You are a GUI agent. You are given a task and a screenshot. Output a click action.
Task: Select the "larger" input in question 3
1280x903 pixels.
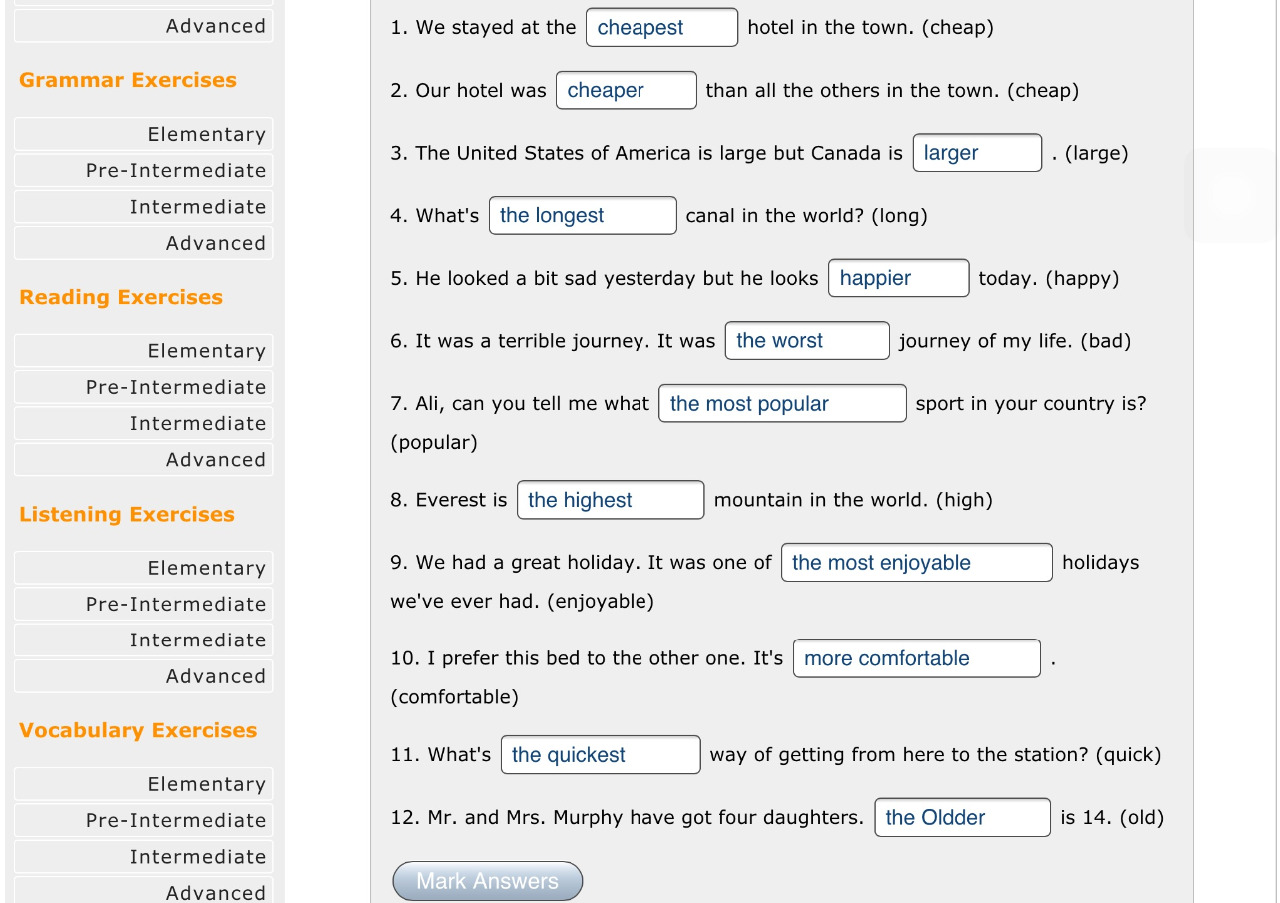[977, 153]
